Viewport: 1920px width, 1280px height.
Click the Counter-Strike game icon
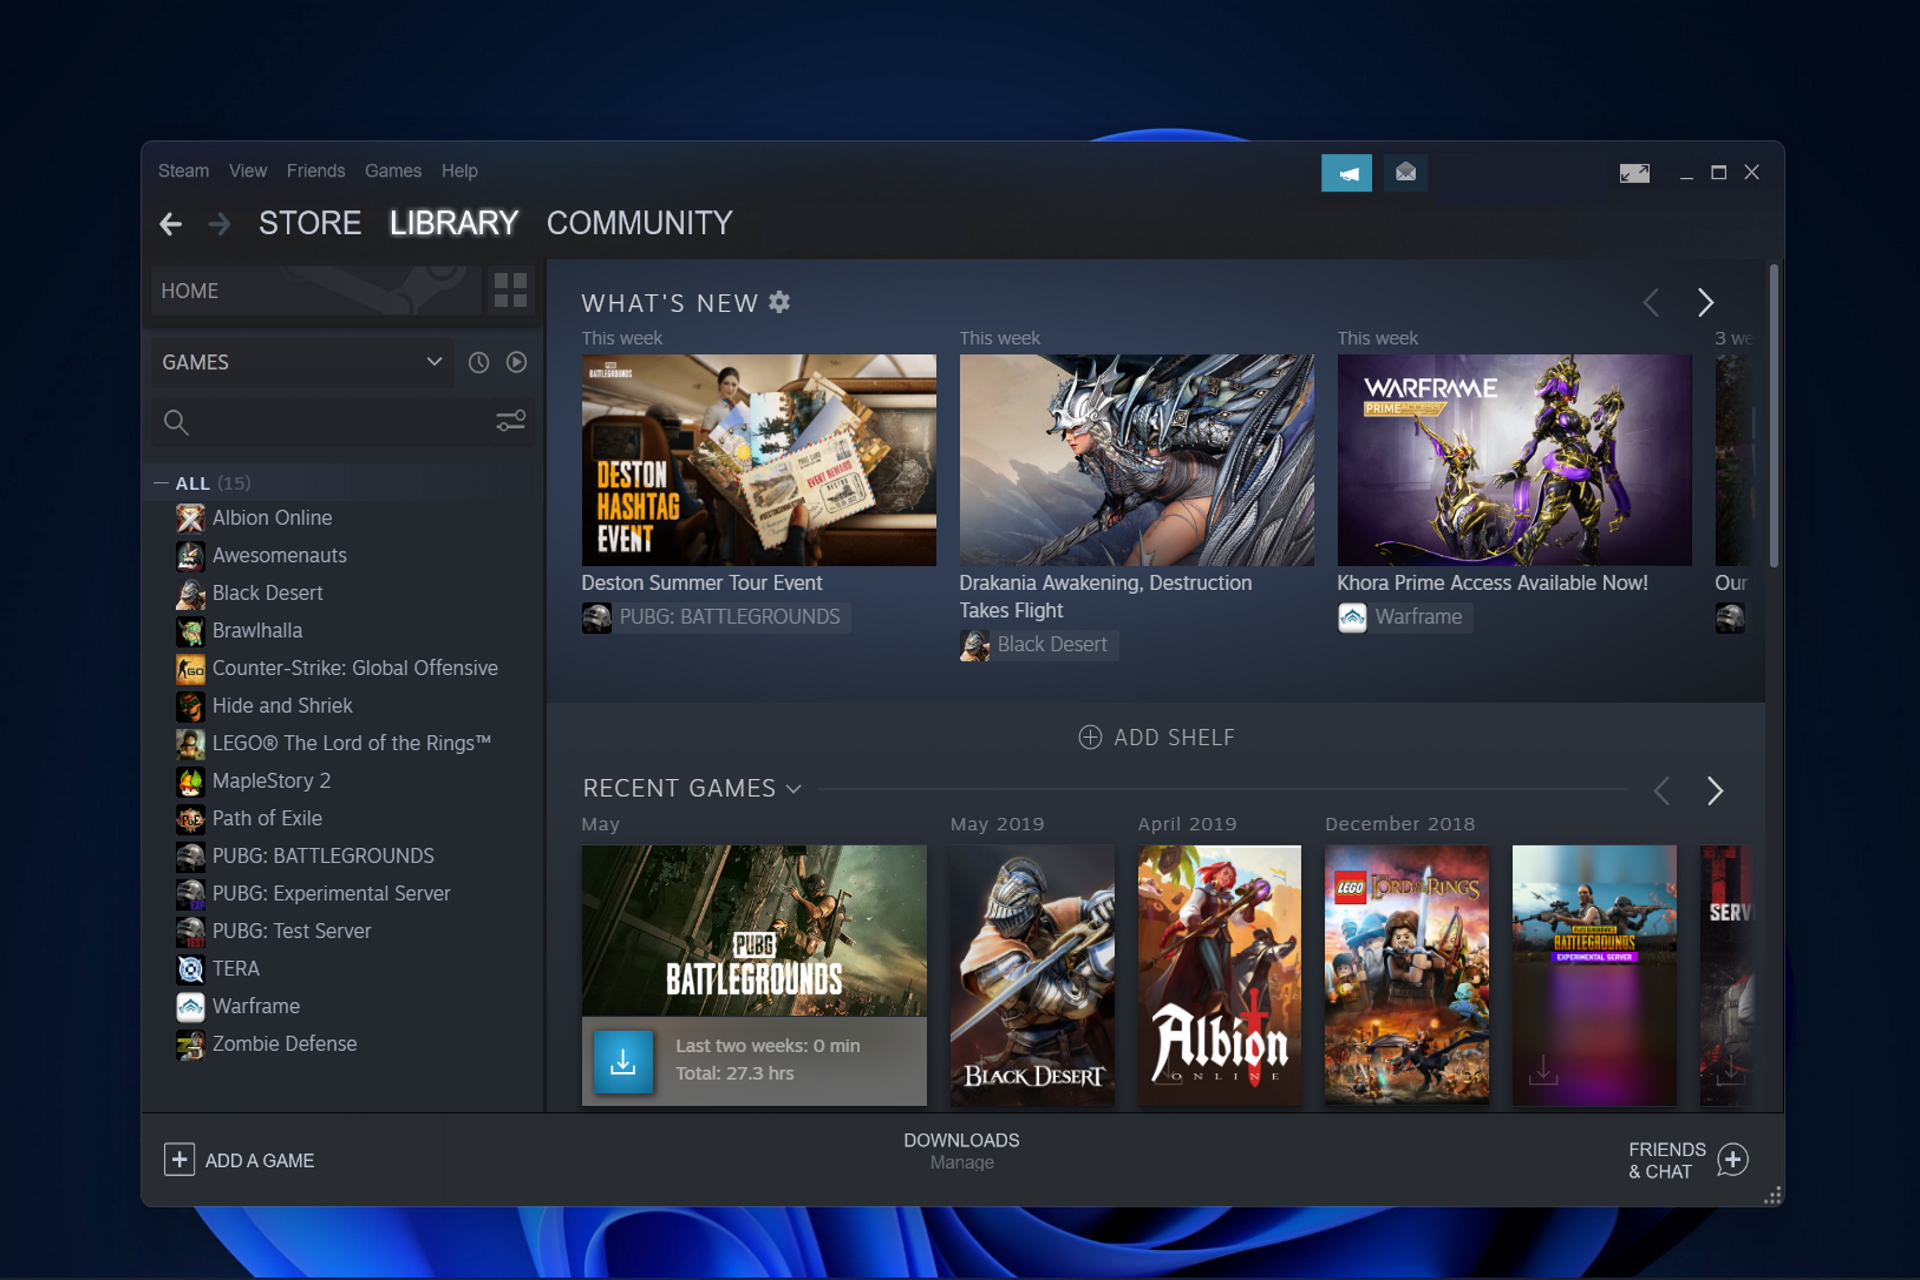(x=190, y=669)
